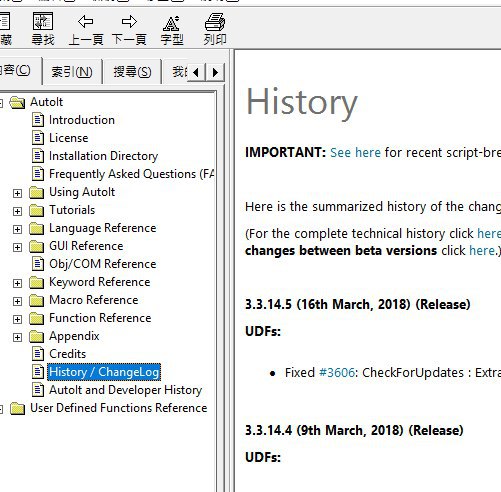Switch to the 搜尋(S) search tab
This screenshot has width=501, height=492.
tap(132, 72)
